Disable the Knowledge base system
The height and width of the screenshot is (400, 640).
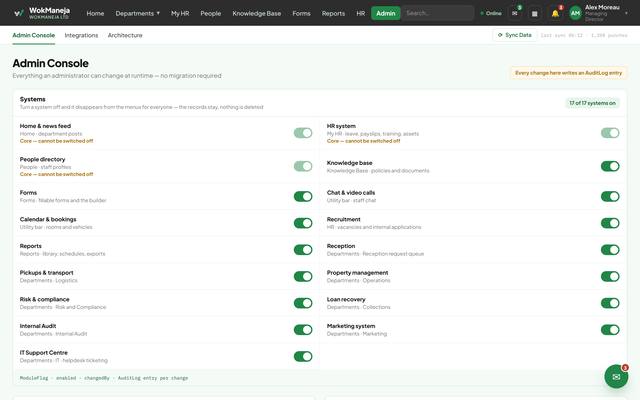pyautogui.click(x=610, y=166)
